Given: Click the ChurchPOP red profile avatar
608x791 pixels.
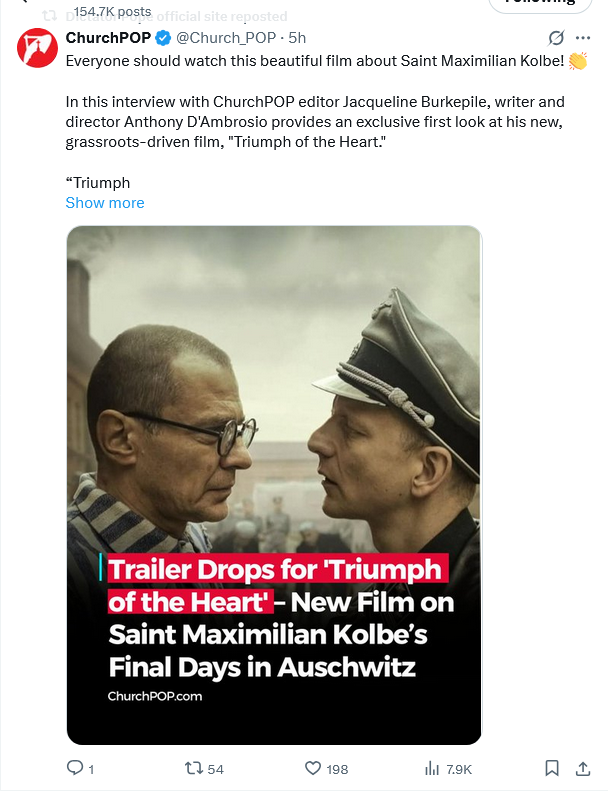Looking at the screenshot, I should point(37,48).
